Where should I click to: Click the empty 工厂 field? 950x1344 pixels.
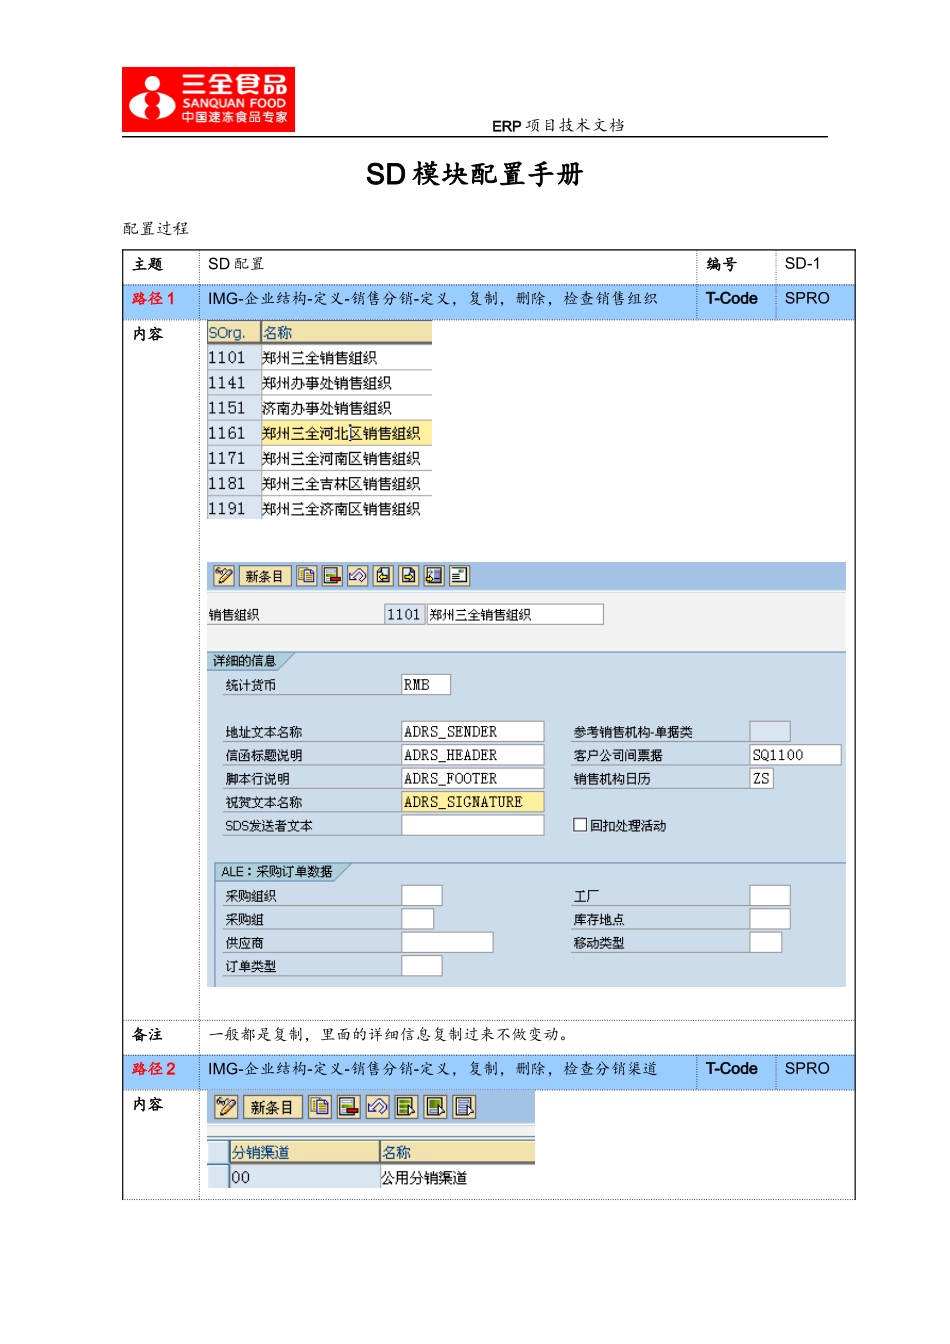pos(770,896)
